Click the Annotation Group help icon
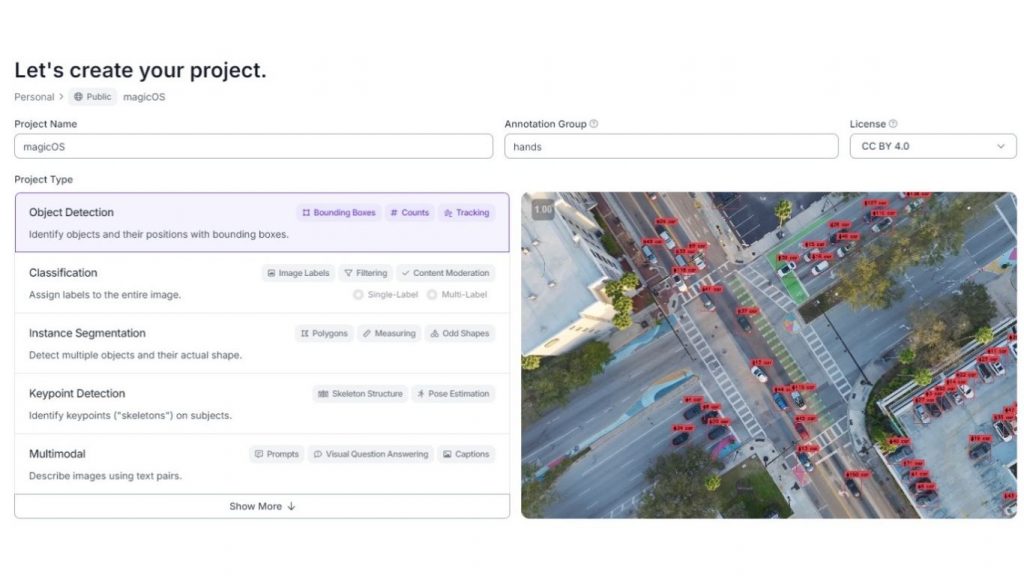 tap(594, 124)
